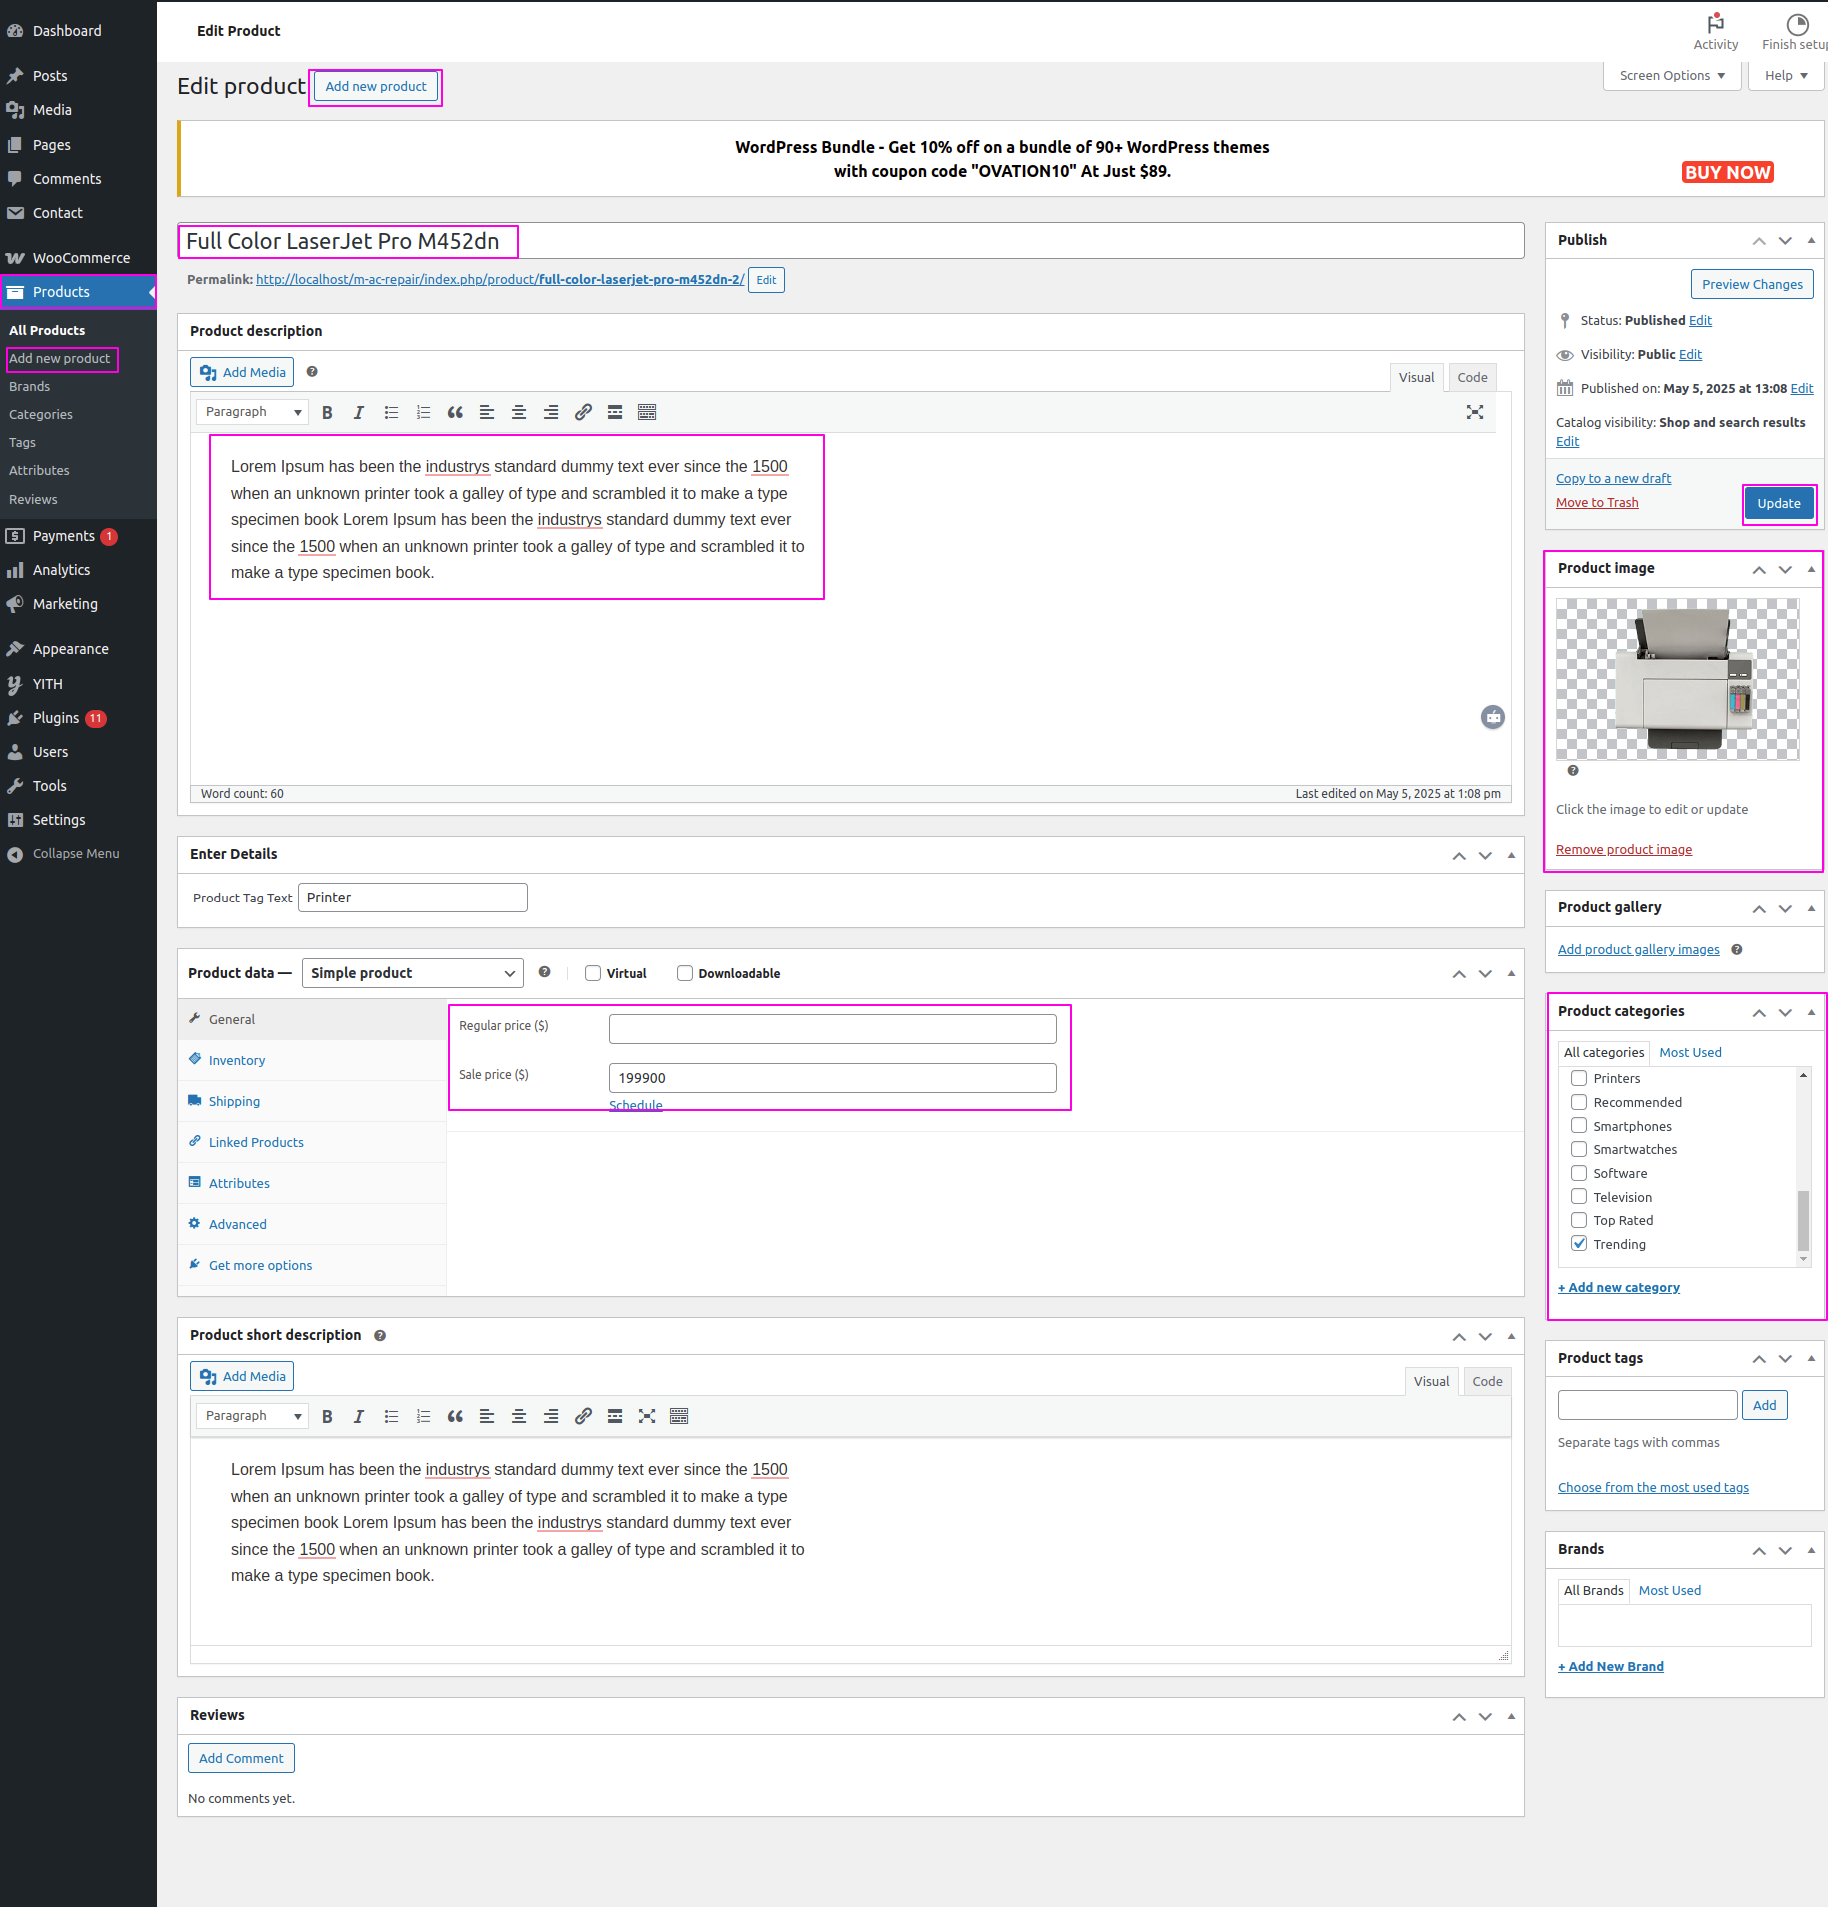Switch product description editor to Code tab
The height and width of the screenshot is (1909, 1828).
[x=1472, y=377]
